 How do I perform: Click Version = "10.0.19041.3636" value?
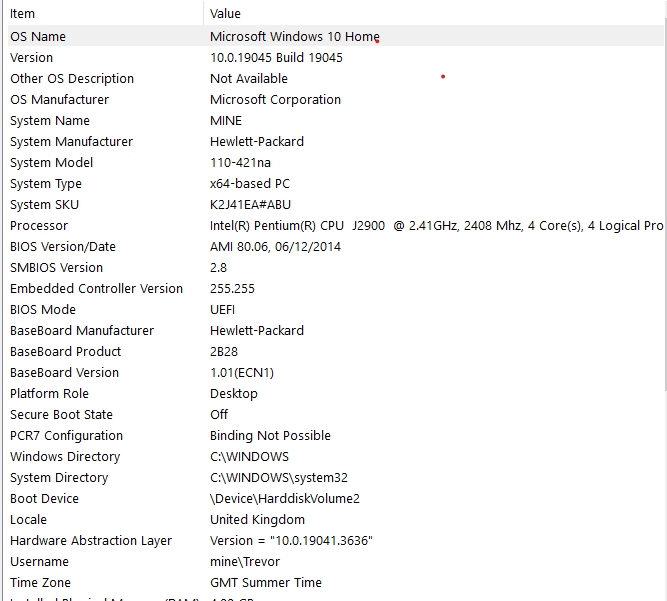[x=291, y=540]
